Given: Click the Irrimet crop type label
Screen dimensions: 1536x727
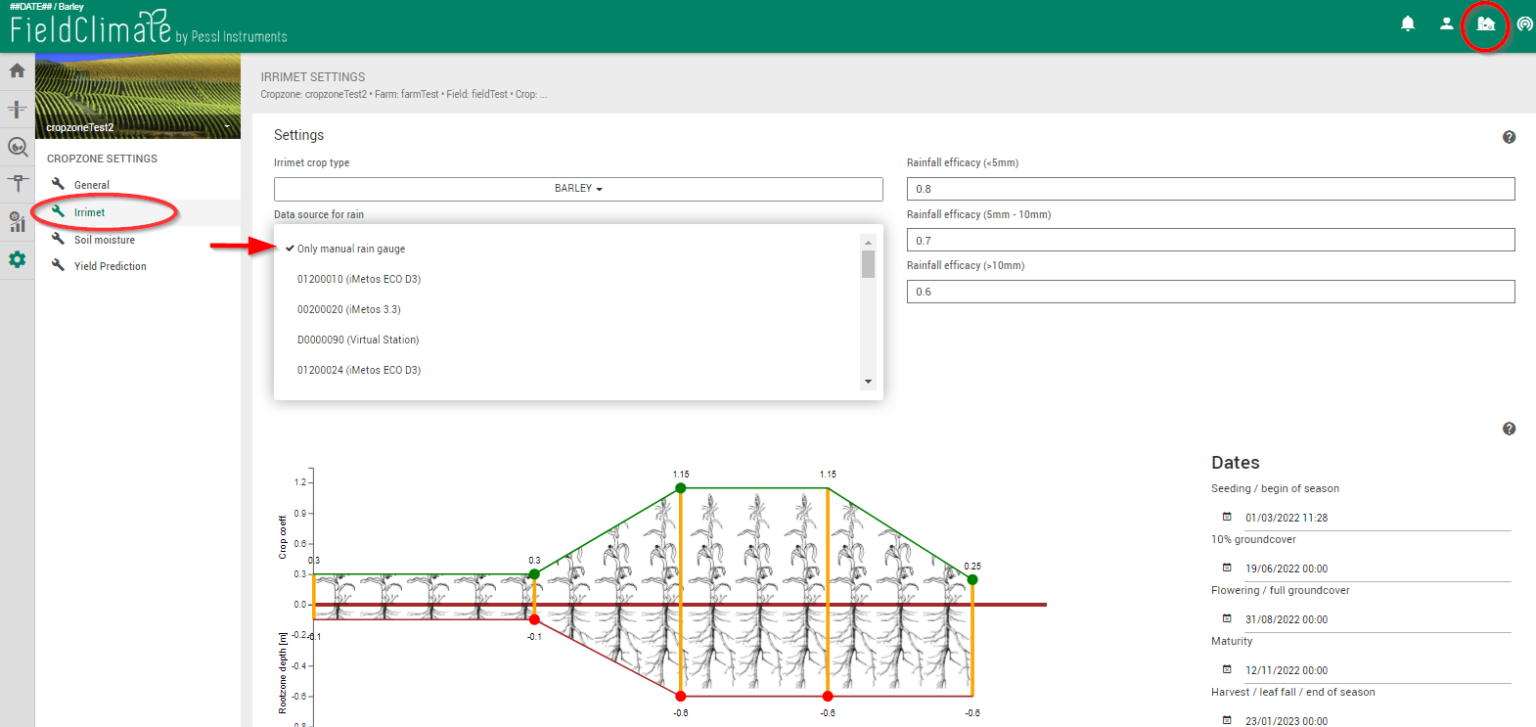Looking at the screenshot, I should tap(312, 163).
